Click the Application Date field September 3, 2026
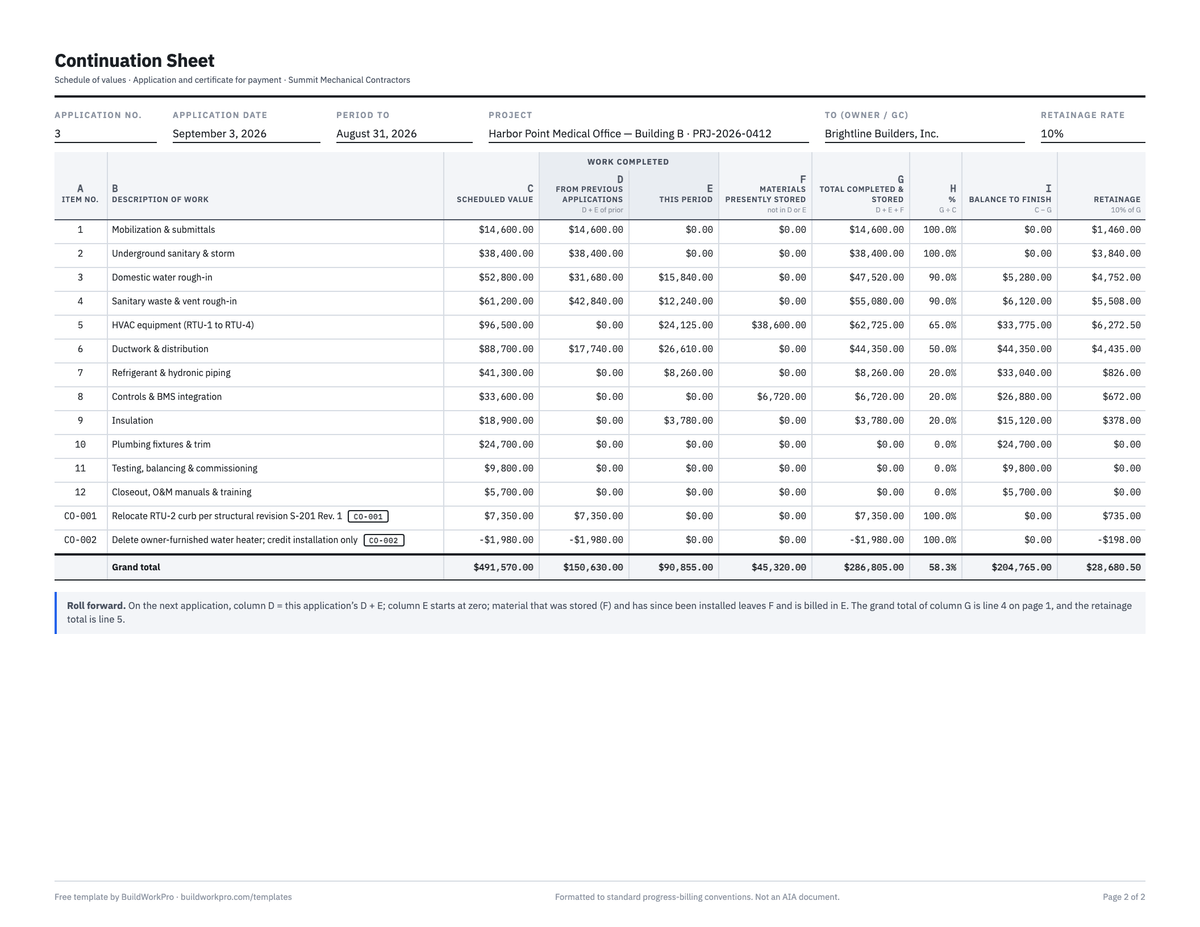 click(246, 133)
